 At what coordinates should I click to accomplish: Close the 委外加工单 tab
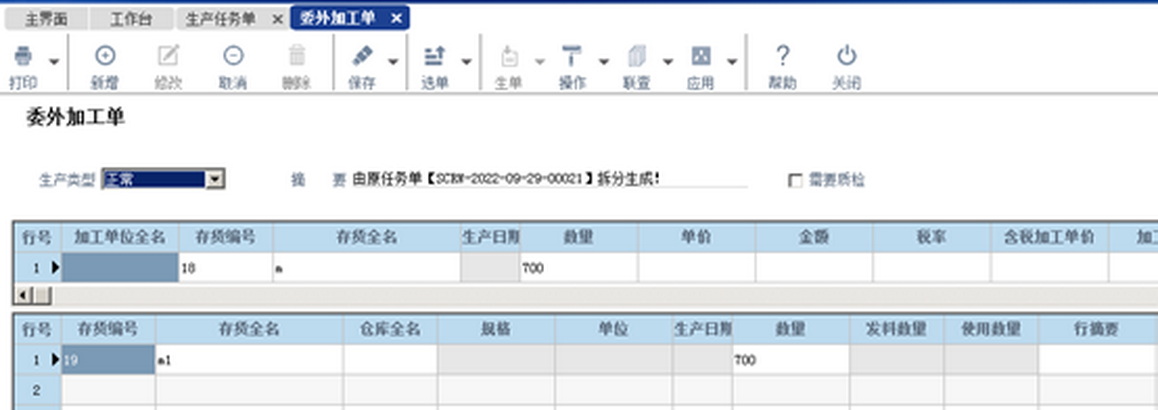[x=396, y=18]
